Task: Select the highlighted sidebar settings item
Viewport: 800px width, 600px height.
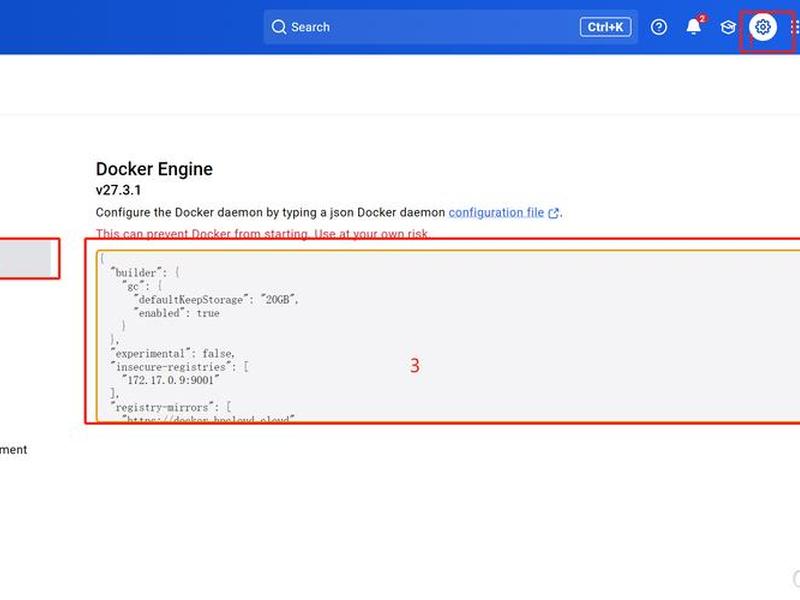Action: pyautogui.click(x=26, y=258)
